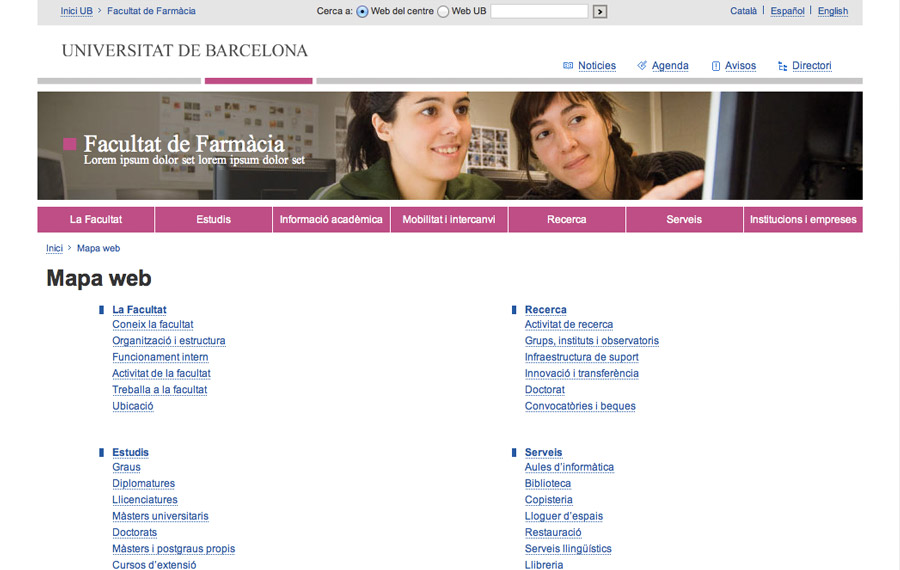Click the Avisos alert icon
The image size is (900, 570).
point(715,66)
